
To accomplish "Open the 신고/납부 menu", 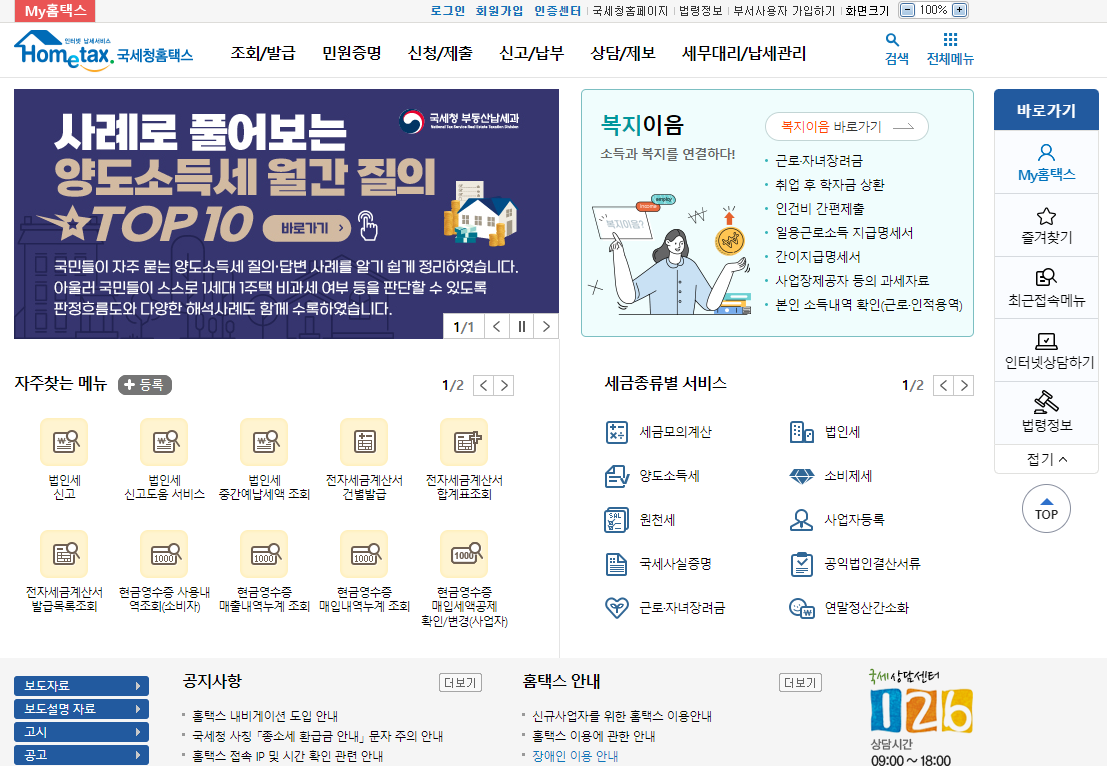I will (532, 53).
